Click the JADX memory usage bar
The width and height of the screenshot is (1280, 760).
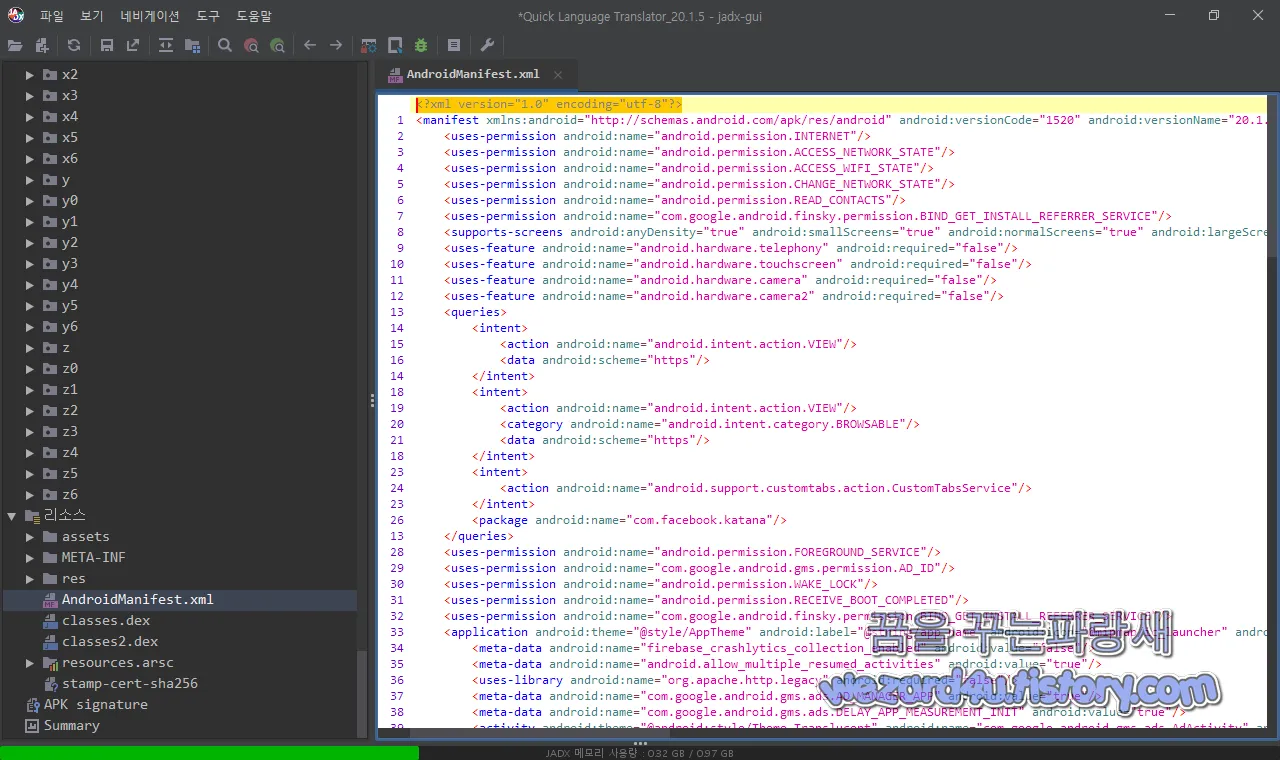pyautogui.click(x=640, y=753)
